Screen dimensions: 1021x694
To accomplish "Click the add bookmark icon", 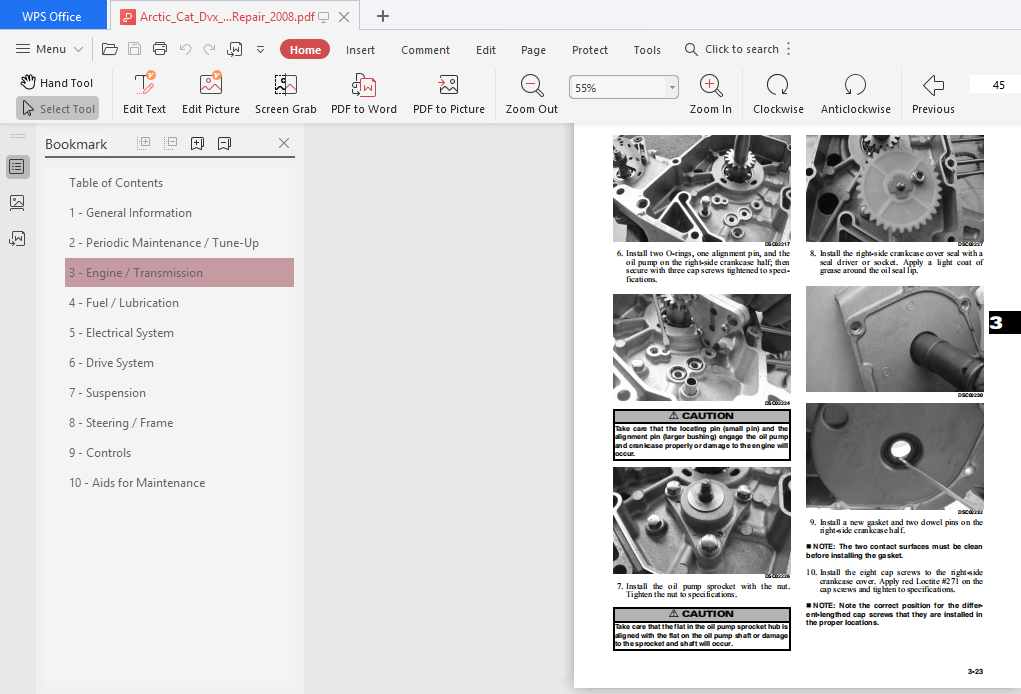I will pyautogui.click(x=197, y=143).
